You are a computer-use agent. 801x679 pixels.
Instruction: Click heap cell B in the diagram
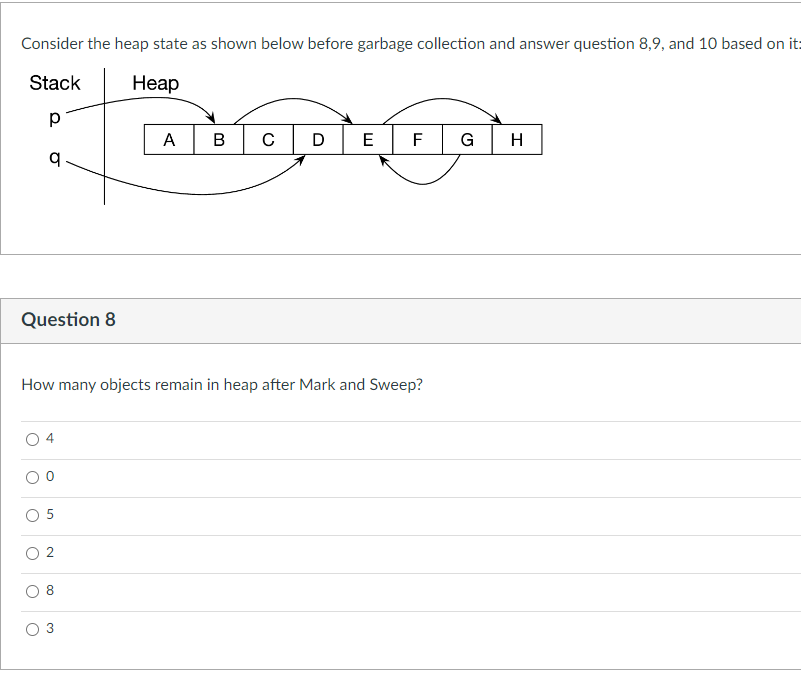[218, 139]
